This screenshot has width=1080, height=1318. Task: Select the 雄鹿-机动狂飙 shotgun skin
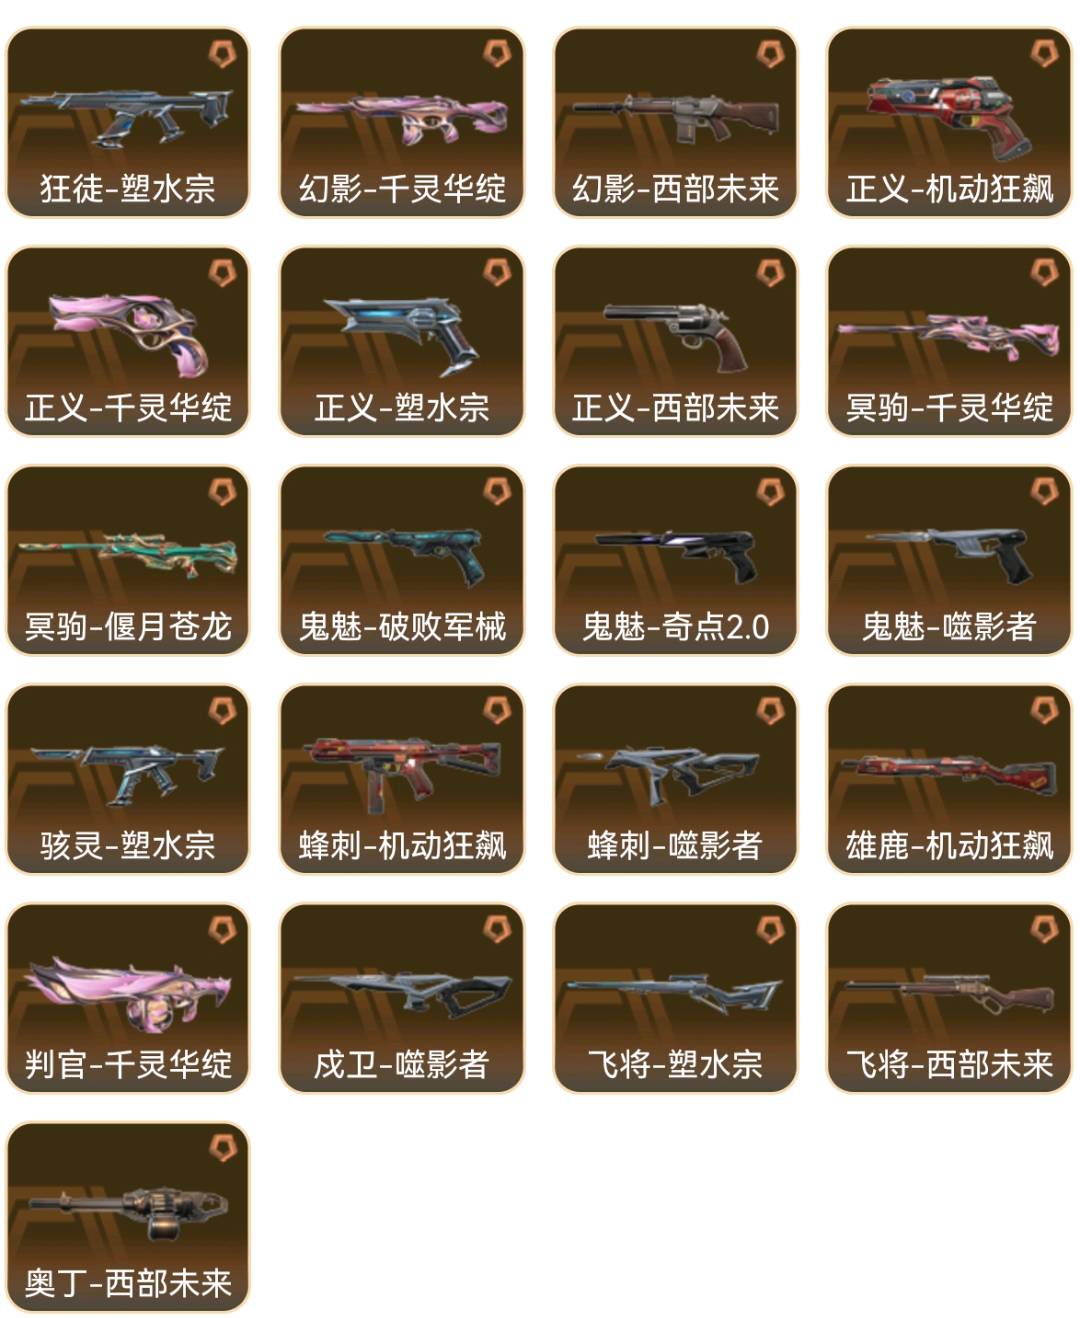pos(949,779)
